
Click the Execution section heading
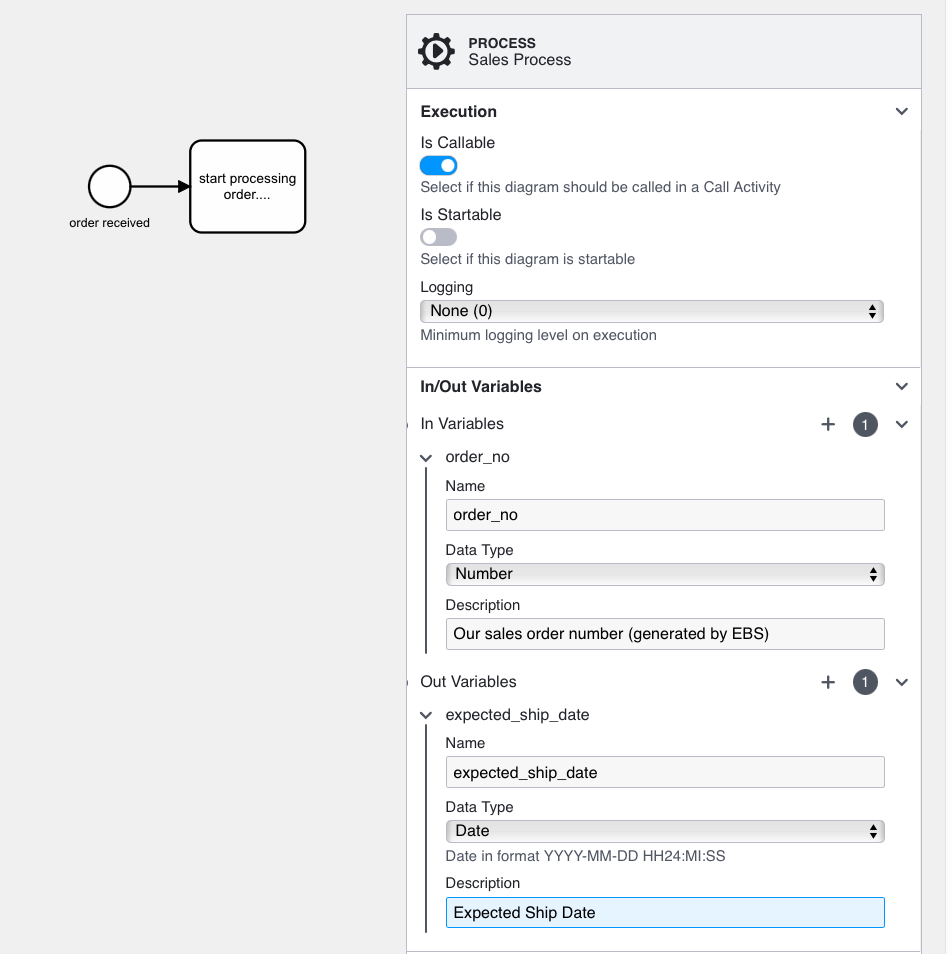click(x=459, y=111)
